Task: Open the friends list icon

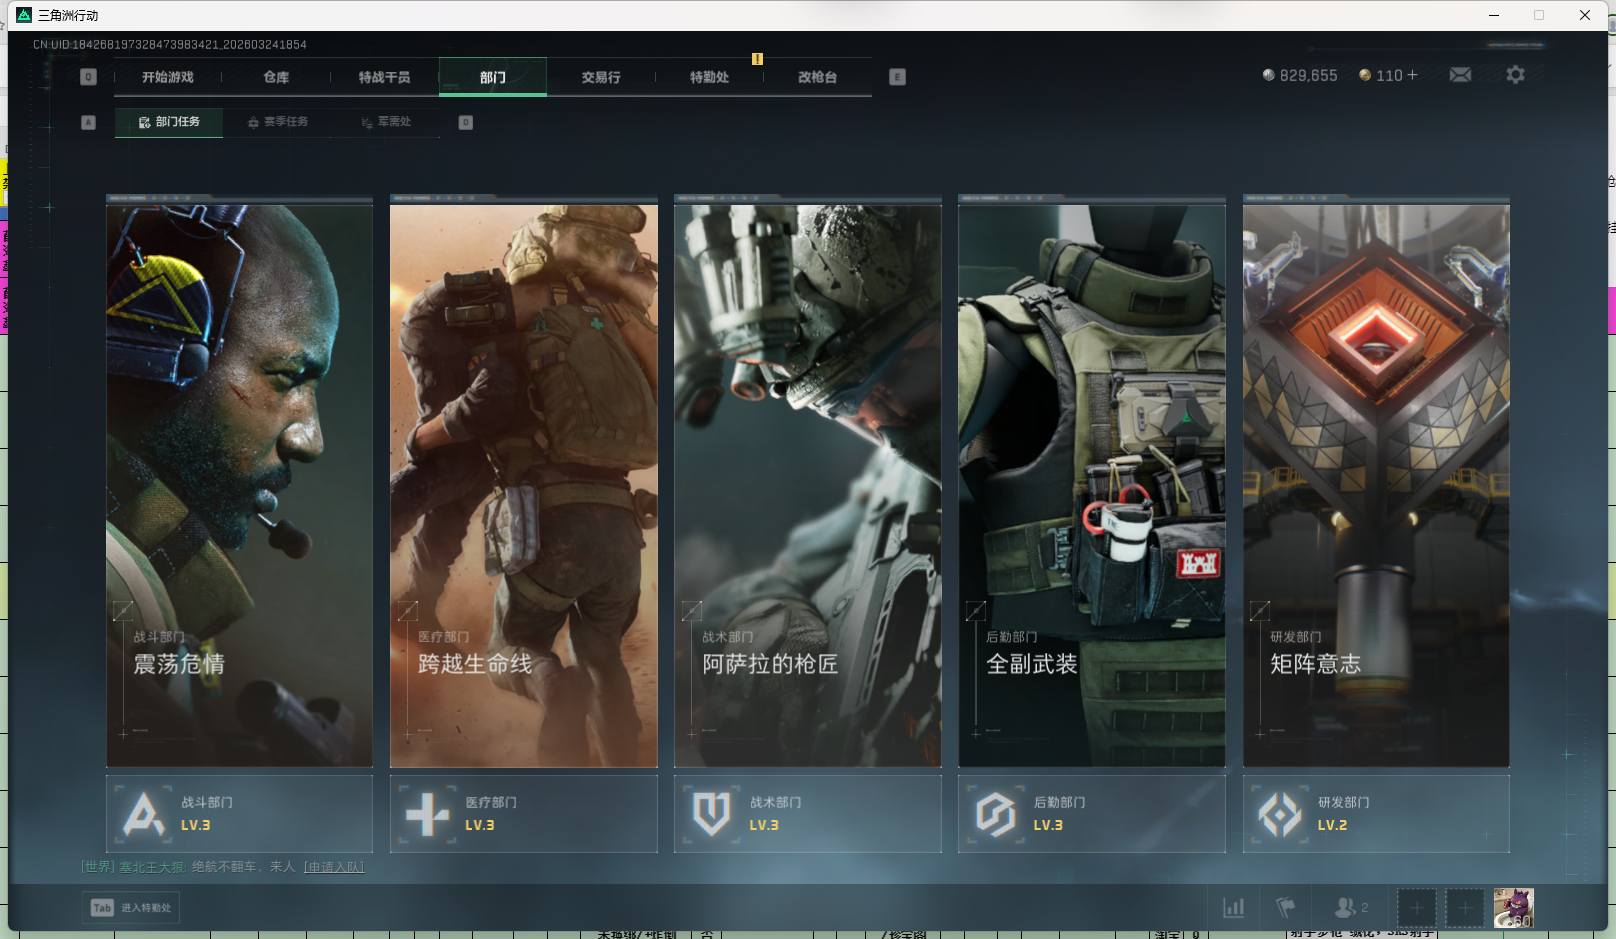Action: (x=1346, y=908)
